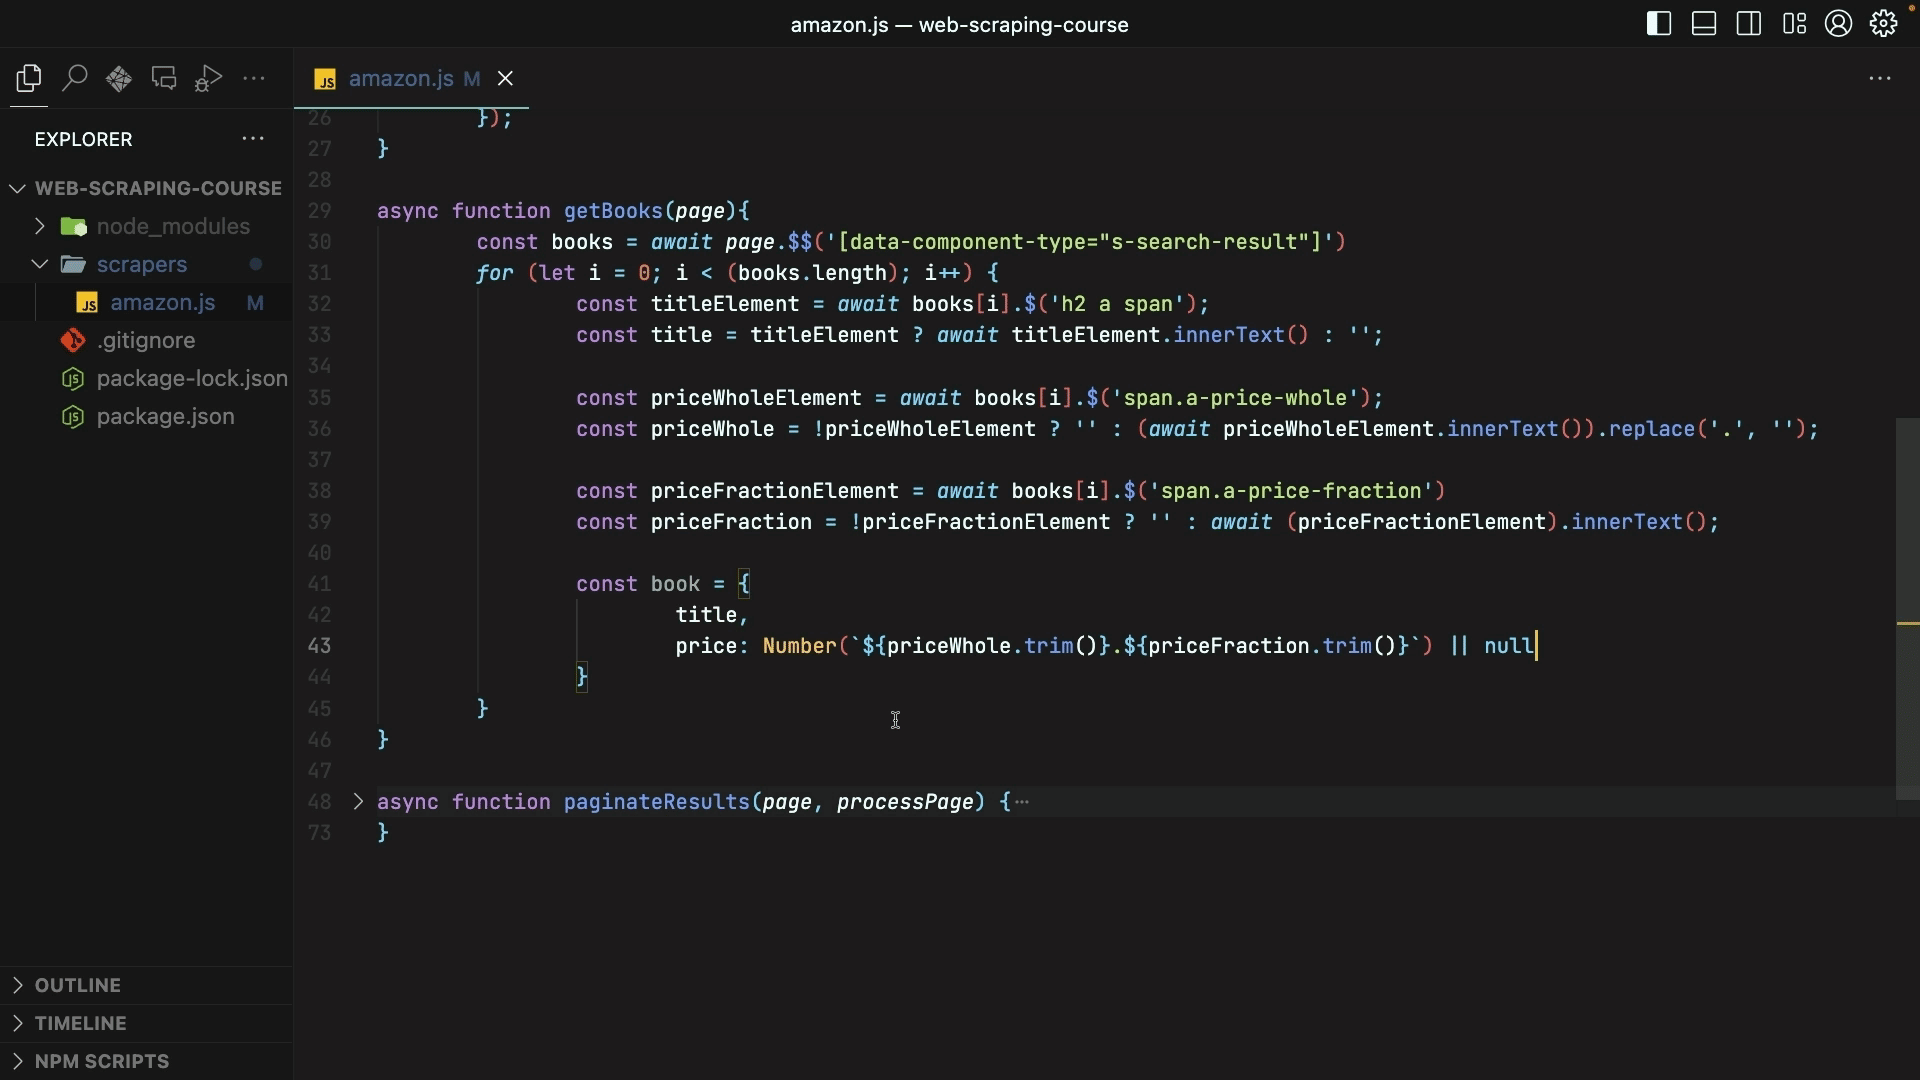Click the titleElement variable on line 32
This screenshot has height=1080, width=1920.
click(x=725, y=304)
